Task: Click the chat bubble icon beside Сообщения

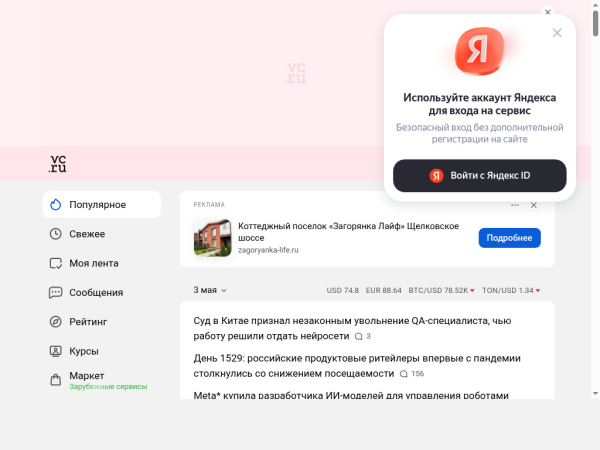Action: (55, 293)
